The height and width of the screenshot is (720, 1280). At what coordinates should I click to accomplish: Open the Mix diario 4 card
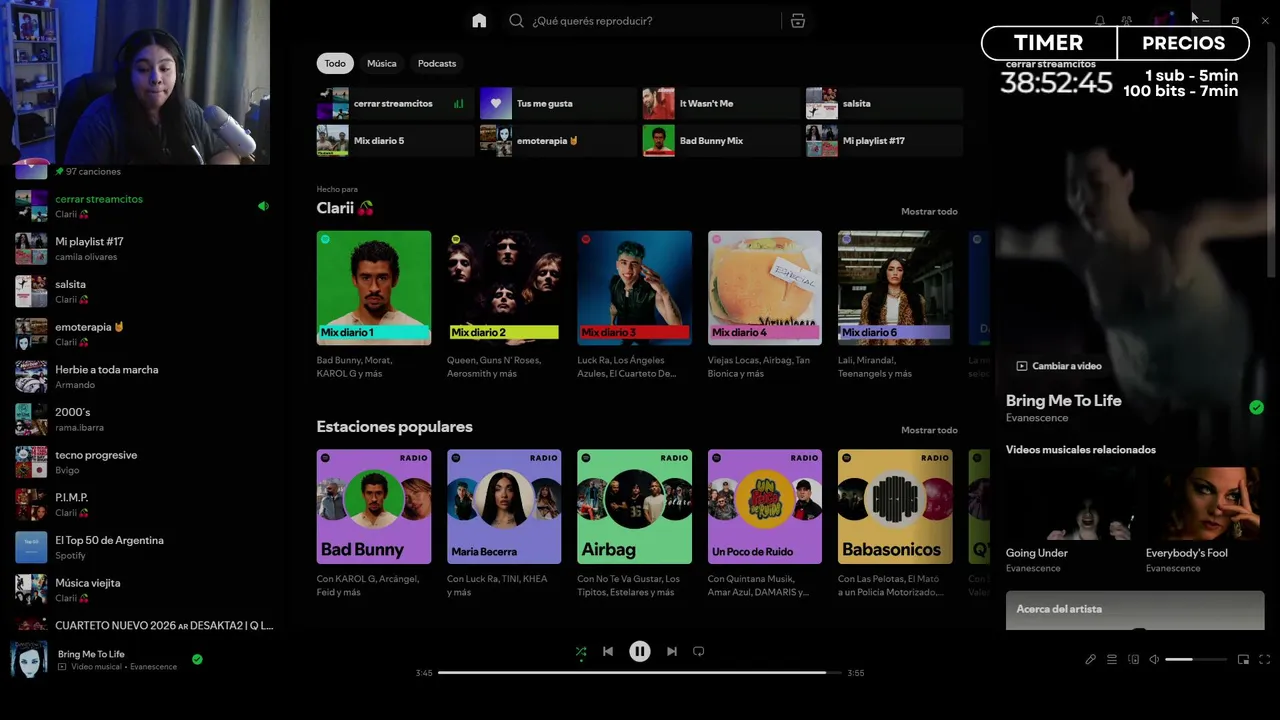765,305
